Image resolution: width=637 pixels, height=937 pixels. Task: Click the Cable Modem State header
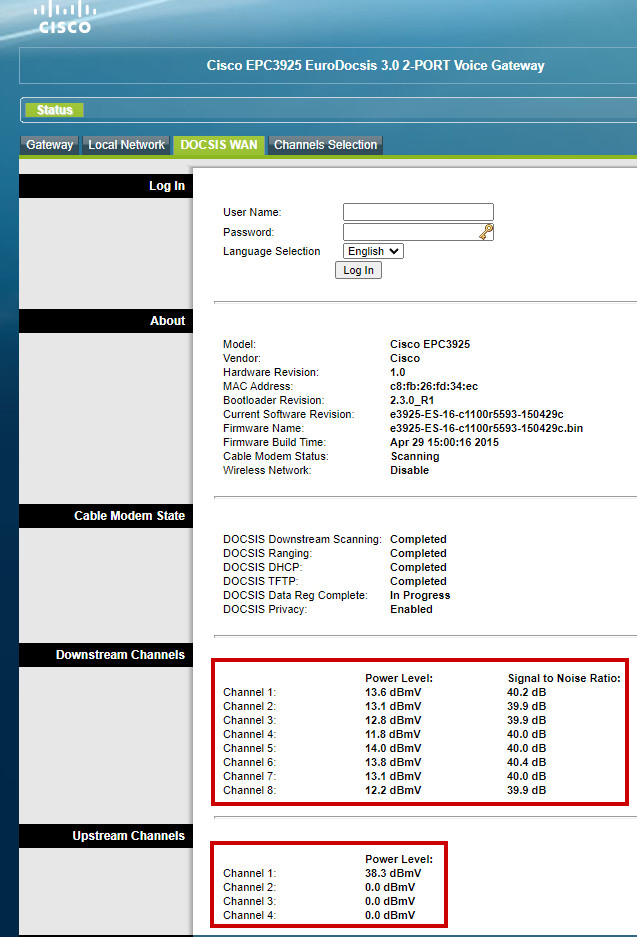coord(105,516)
